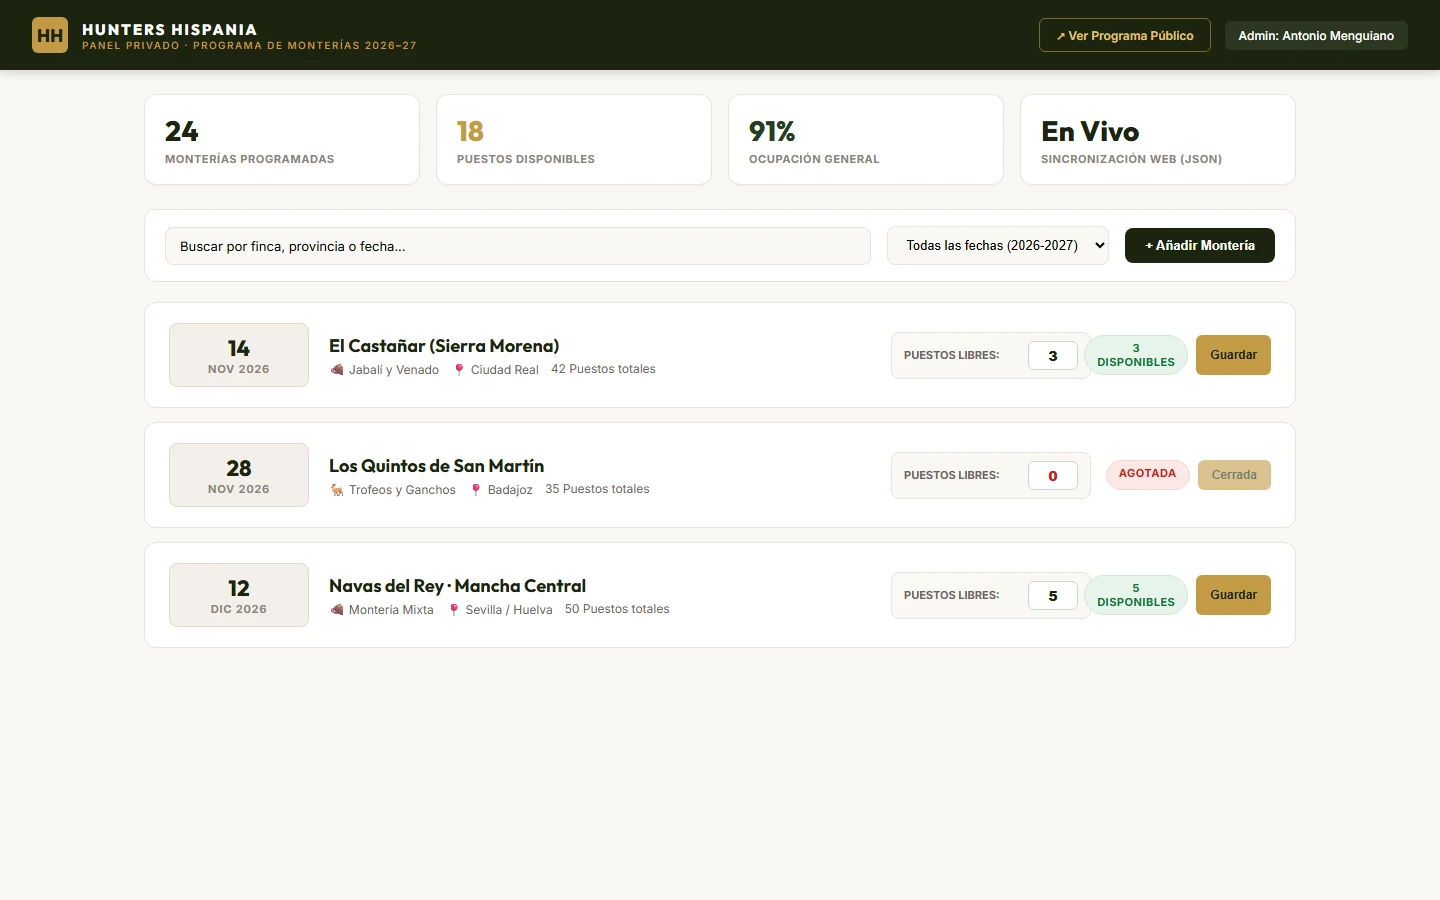Viewport: 1440px width, 900px height.
Task: Click the text 35 Puestos totales
Action: click(x=597, y=489)
